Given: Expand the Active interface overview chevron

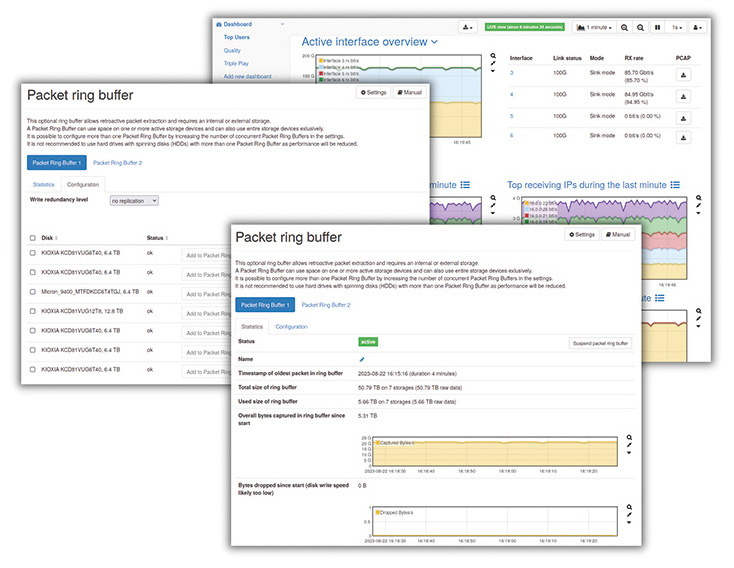Looking at the screenshot, I should click(x=434, y=42).
